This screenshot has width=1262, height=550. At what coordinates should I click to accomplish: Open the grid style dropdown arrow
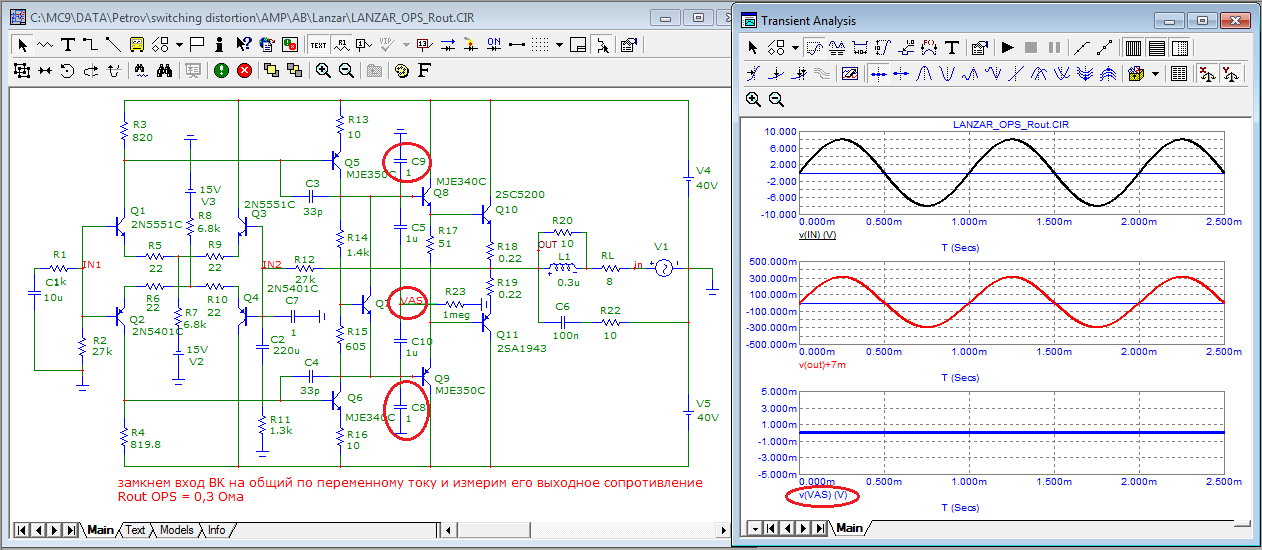tap(560, 45)
